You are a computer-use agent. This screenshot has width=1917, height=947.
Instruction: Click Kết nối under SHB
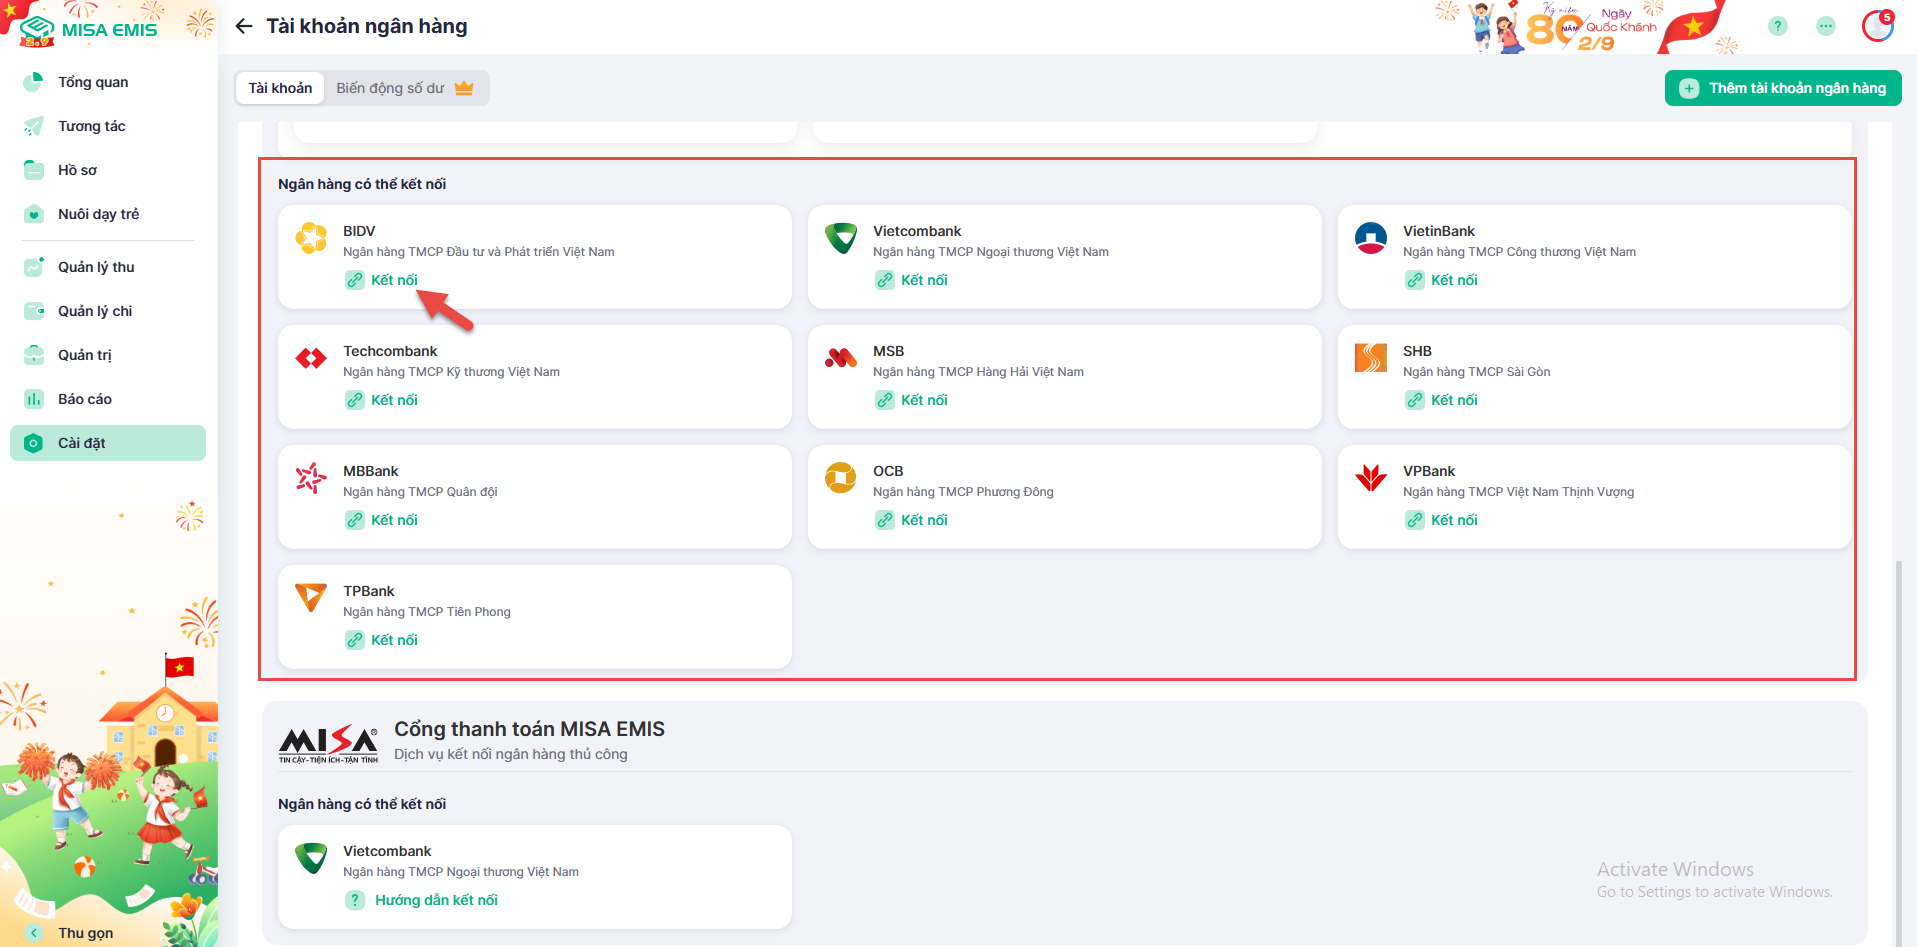(1442, 400)
